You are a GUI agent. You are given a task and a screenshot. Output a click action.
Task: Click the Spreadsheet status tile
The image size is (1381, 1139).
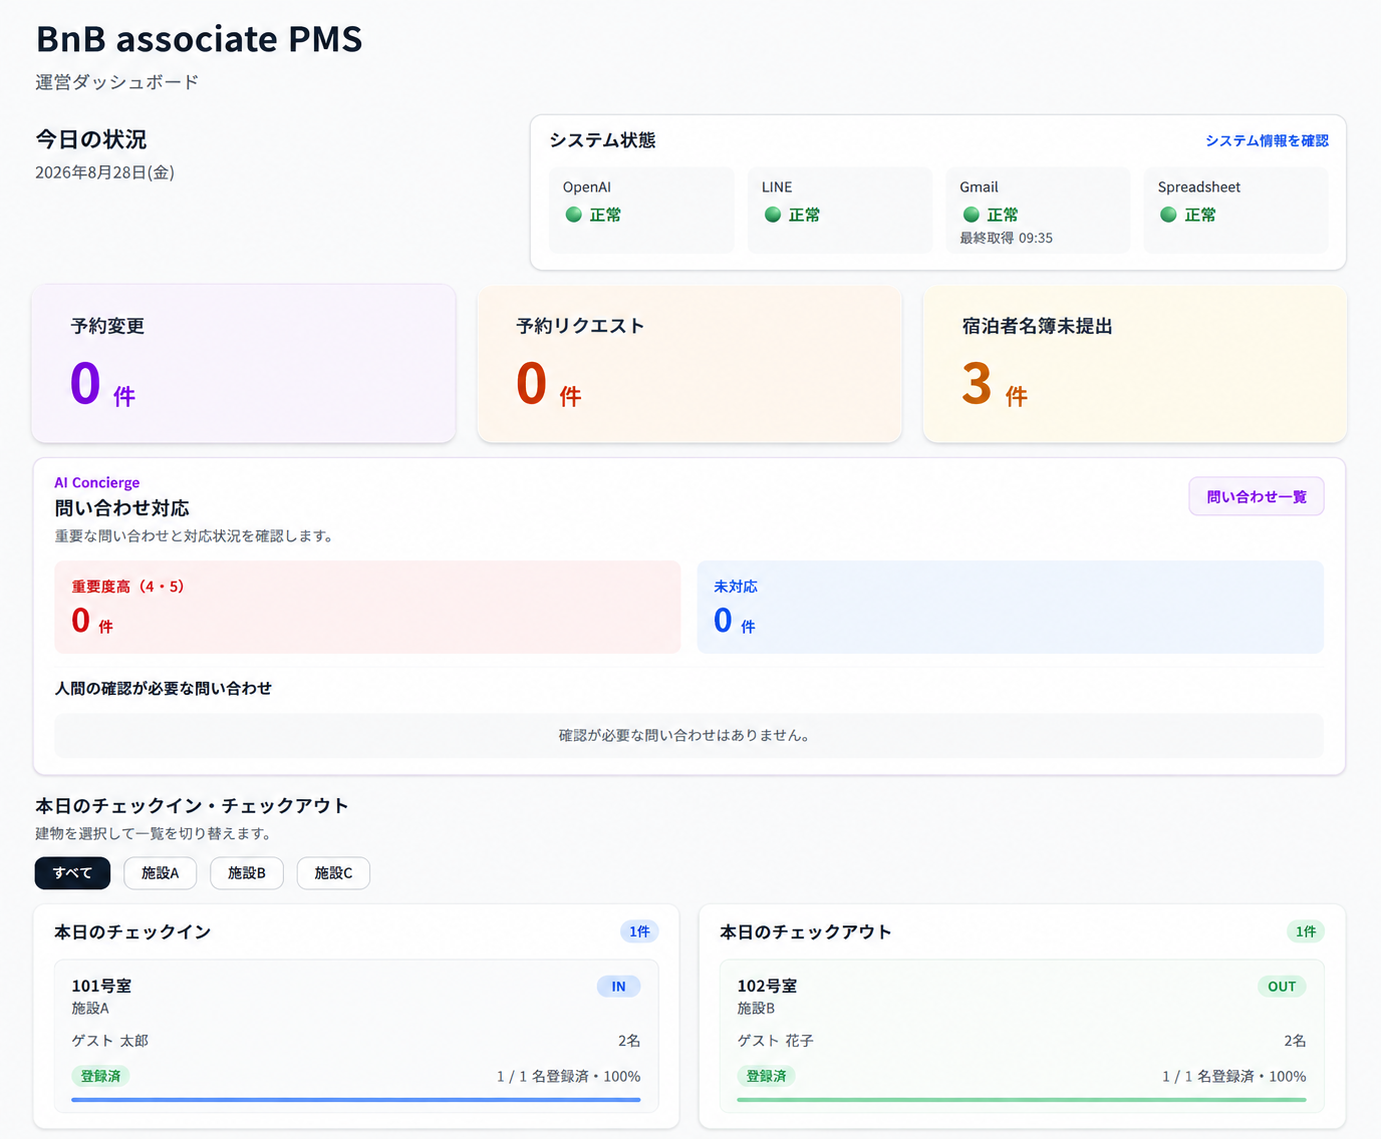pos(1236,210)
